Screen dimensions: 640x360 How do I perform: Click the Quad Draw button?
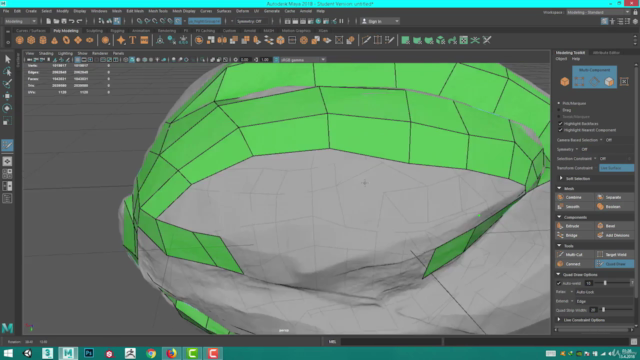coord(614,264)
